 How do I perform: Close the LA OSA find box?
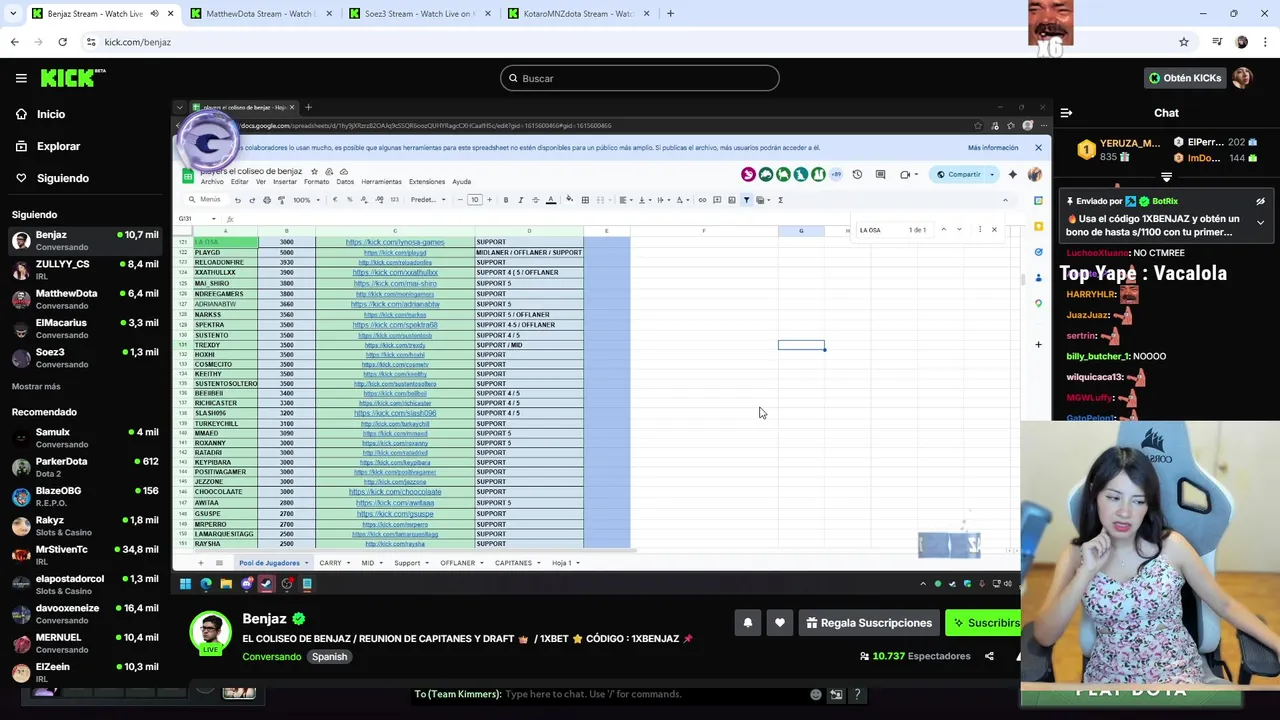994,230
